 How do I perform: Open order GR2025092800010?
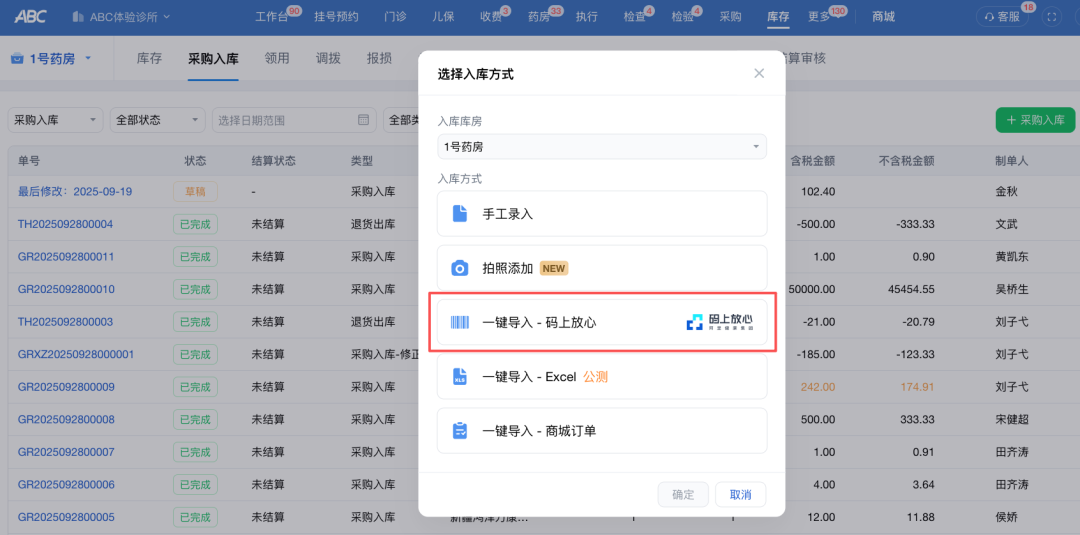tap(66, 289)
